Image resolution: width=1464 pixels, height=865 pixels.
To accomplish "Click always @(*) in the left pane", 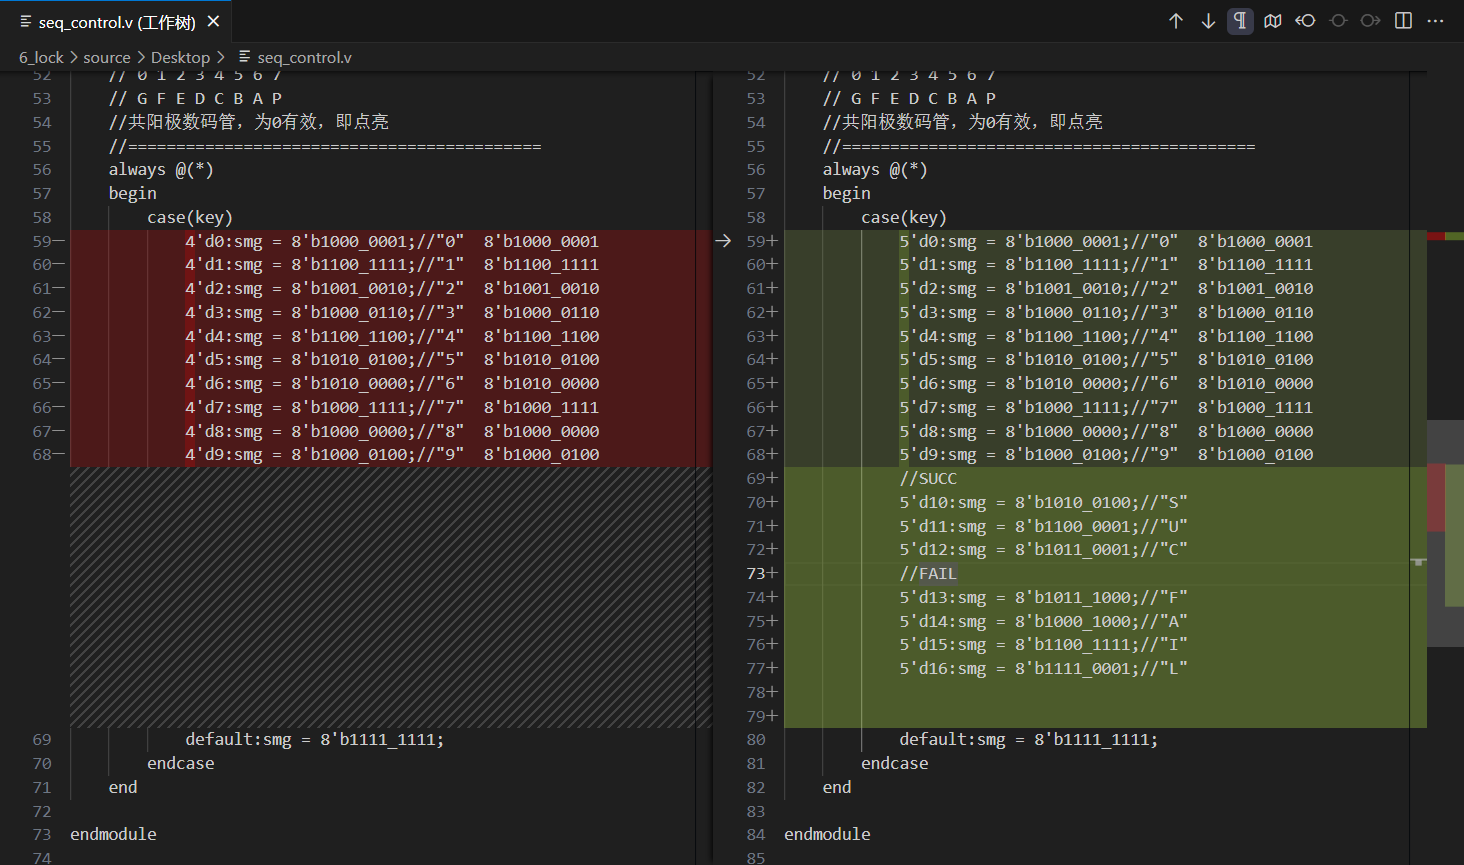I will 161,170.
